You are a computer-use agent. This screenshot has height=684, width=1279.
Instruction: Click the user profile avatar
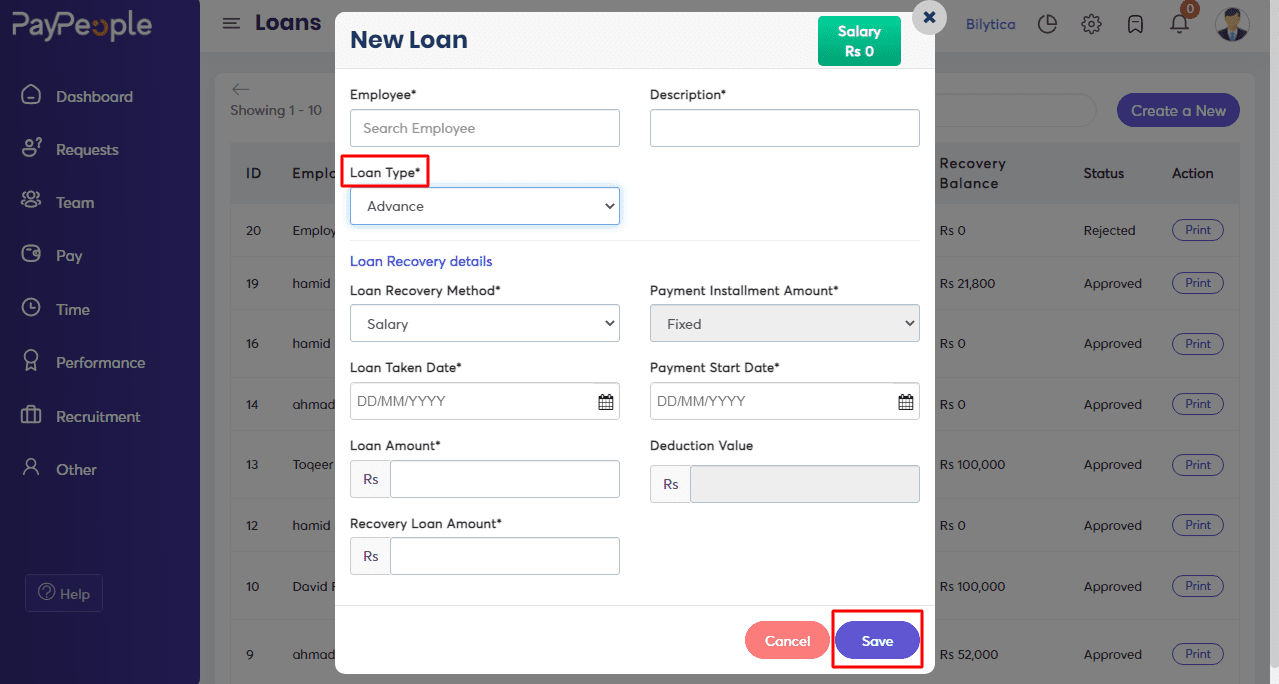1232,24
